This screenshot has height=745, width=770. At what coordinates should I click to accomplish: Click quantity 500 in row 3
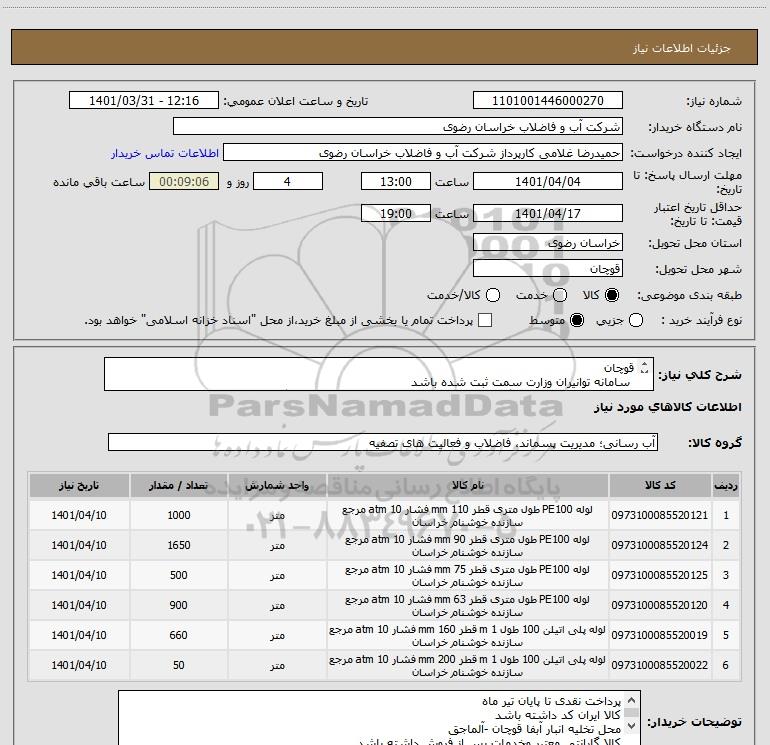point(179,575)
